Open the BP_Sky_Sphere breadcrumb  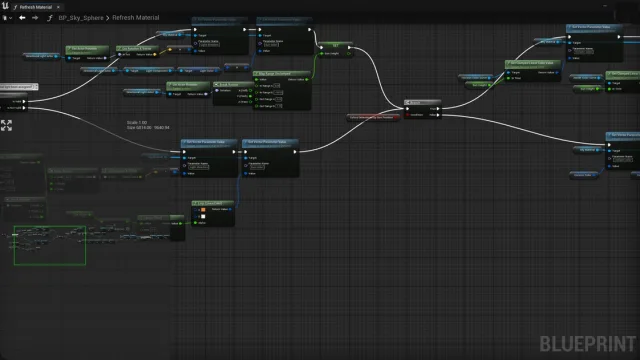pos(81,18)
